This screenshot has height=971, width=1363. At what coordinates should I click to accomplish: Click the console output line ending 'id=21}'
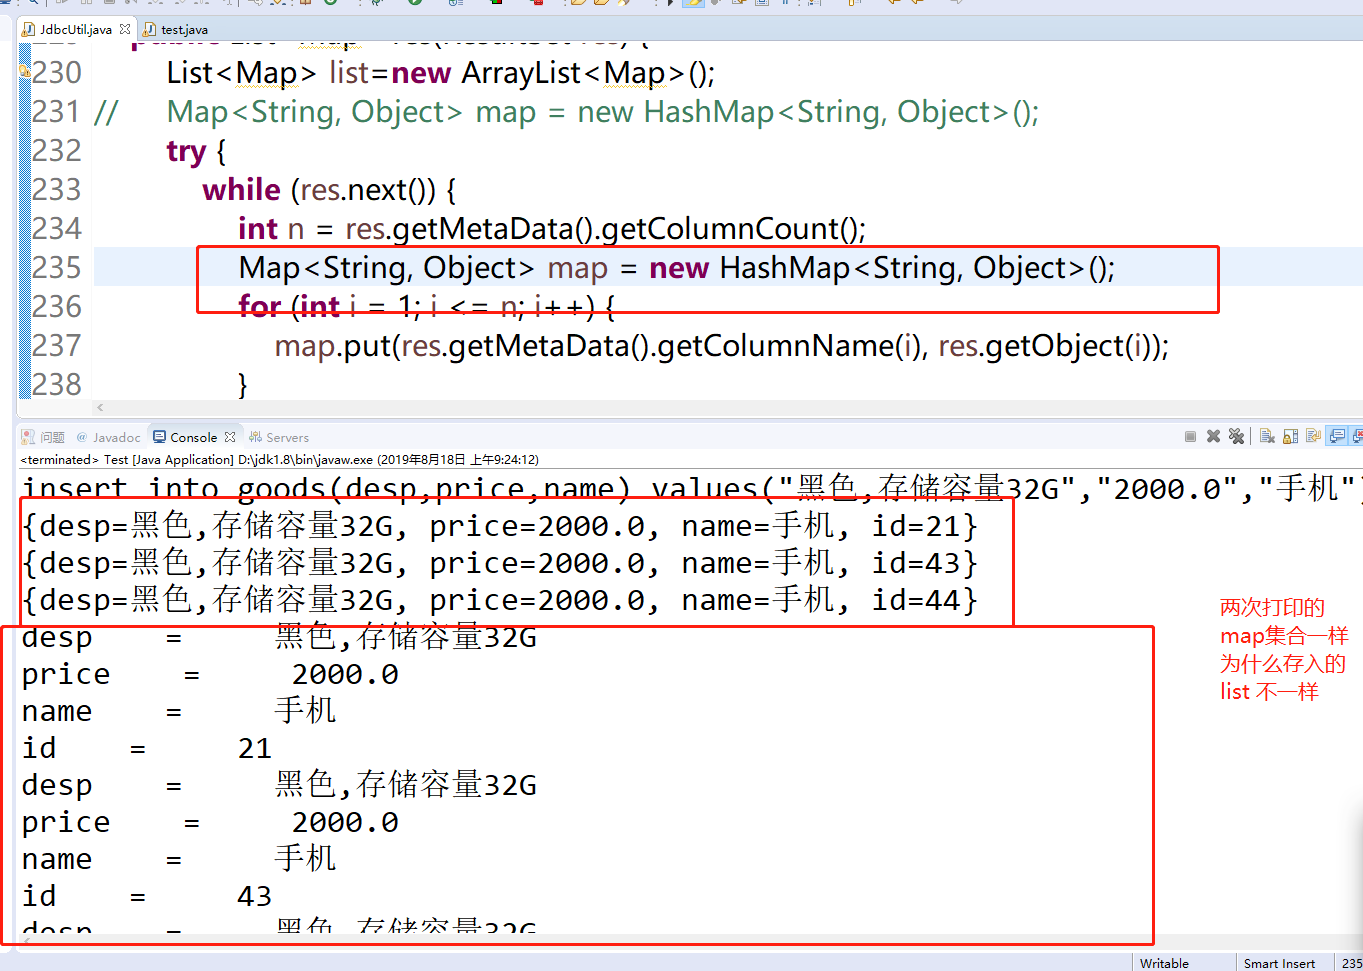pyautogui.click(x=500, y=526)
